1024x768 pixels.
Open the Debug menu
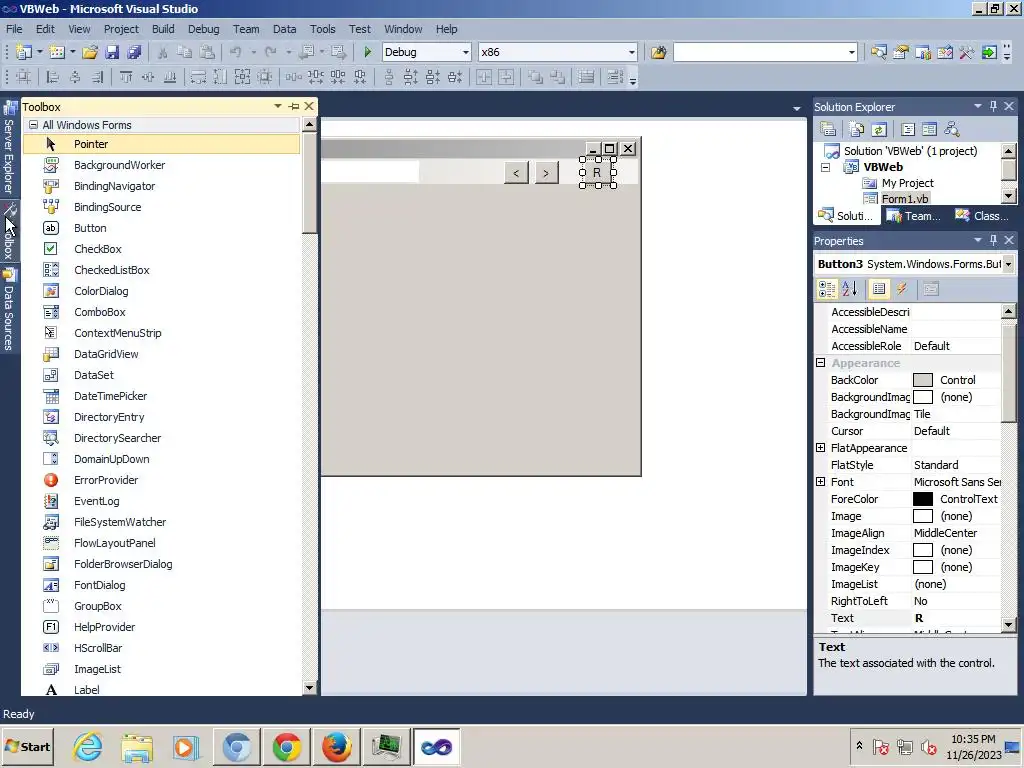click(x=203, y=29)
